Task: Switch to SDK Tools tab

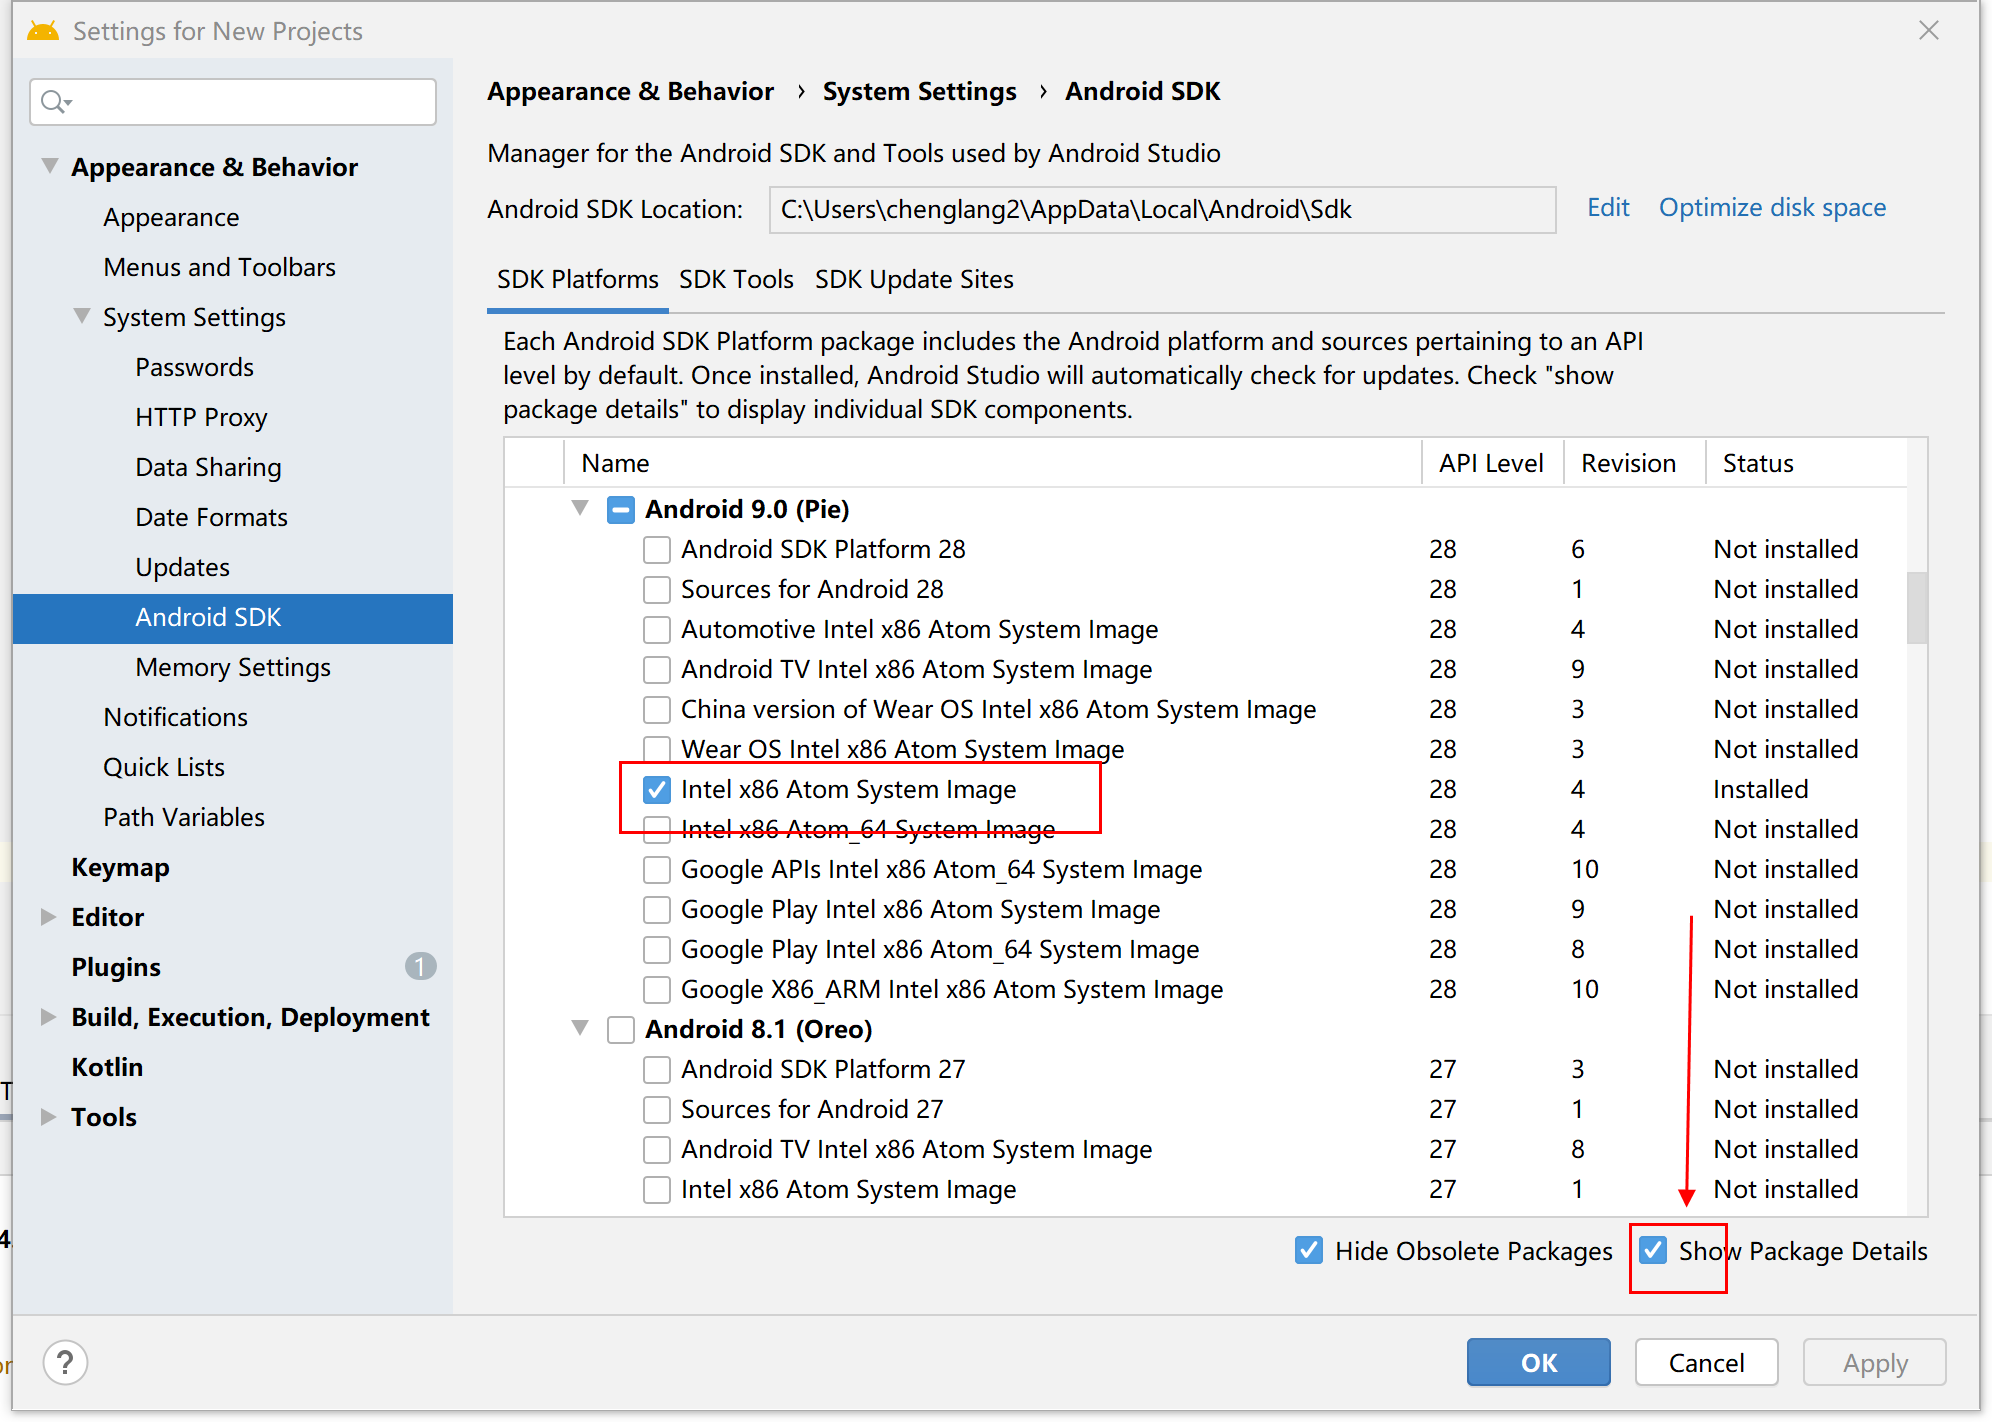Action: (x=736, y=279)
